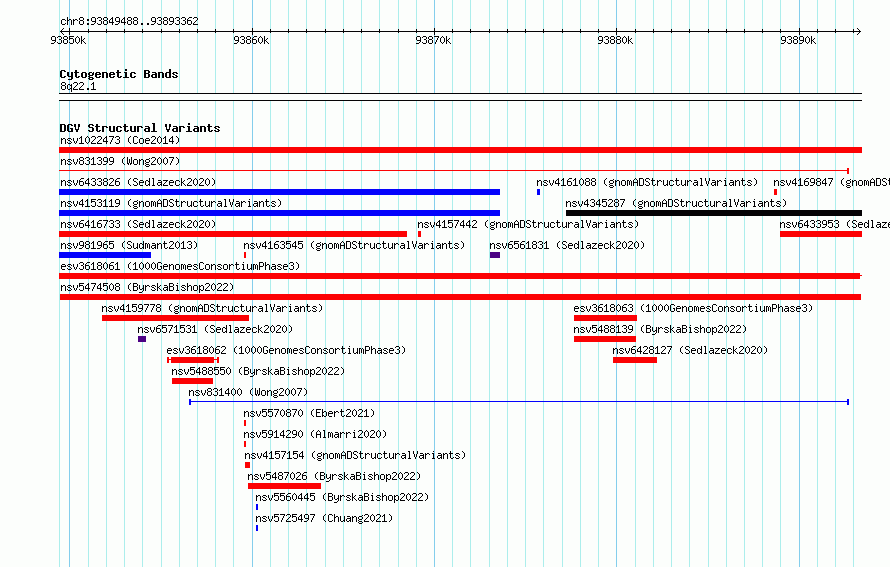
Task: Click the small blue nsv4161088 marker
Action: 538,192
